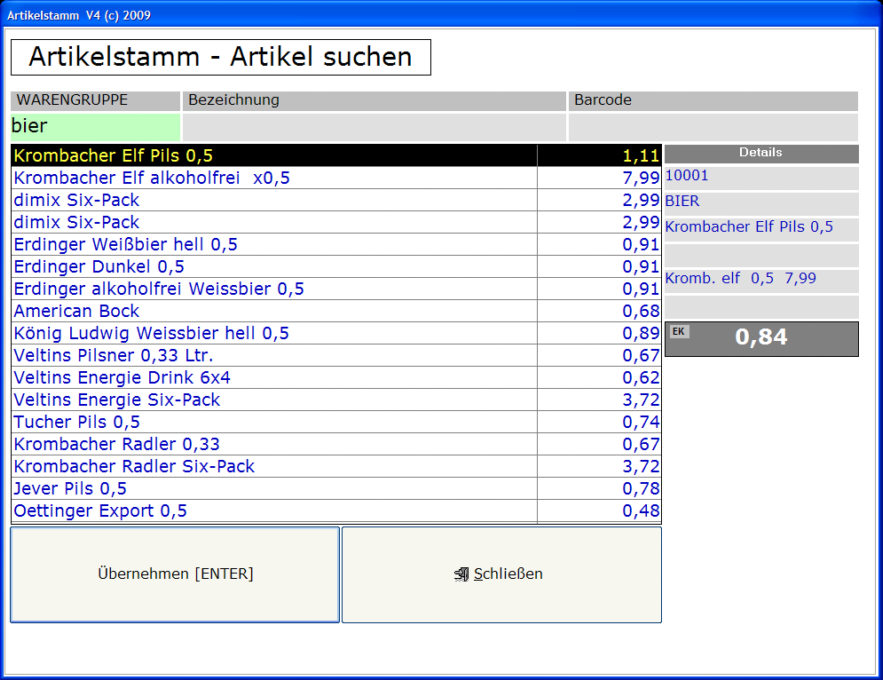Image resolution: width=883 pixels, height=680 pixels.
Task: Focus the WARENGRUPPE field containing 'bier'
Action: point(95,127)
